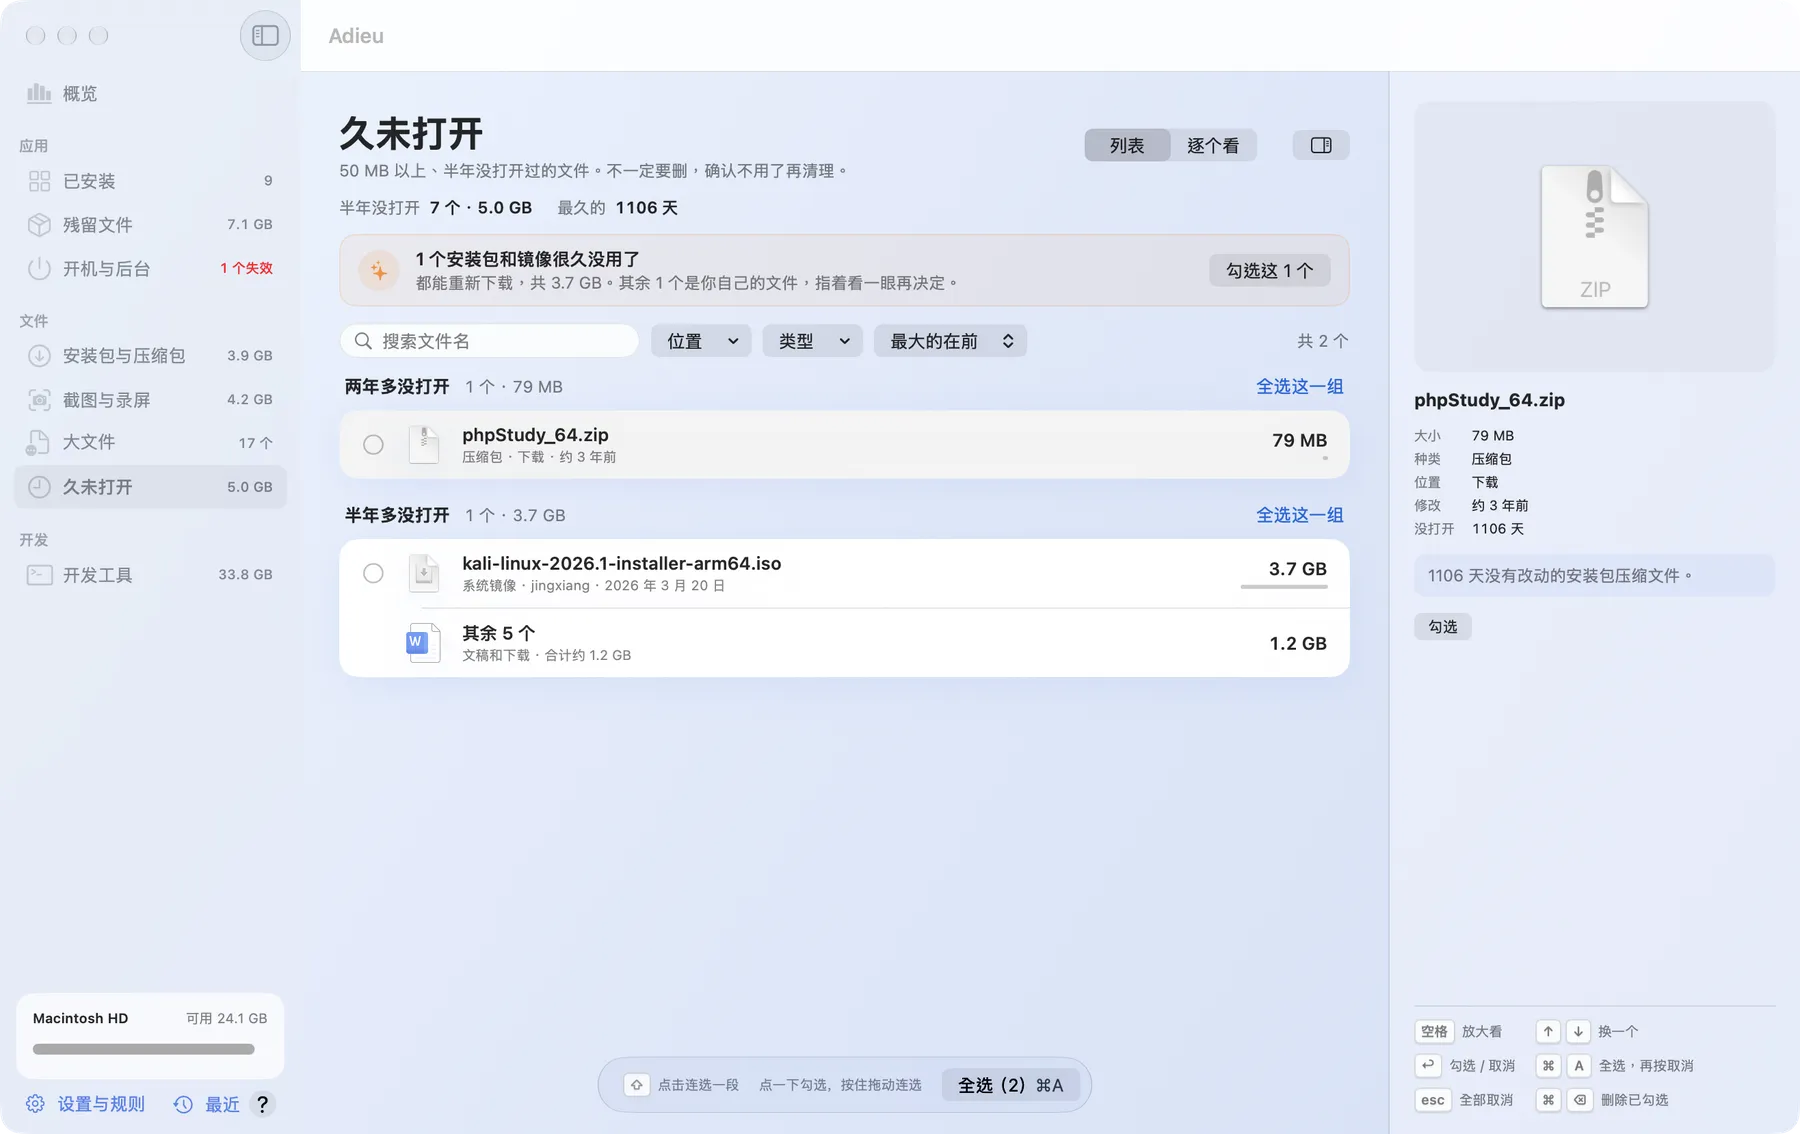The image size is (1800, 1134).
Task: Click the question mark help button
Action: pos(262,1104)
